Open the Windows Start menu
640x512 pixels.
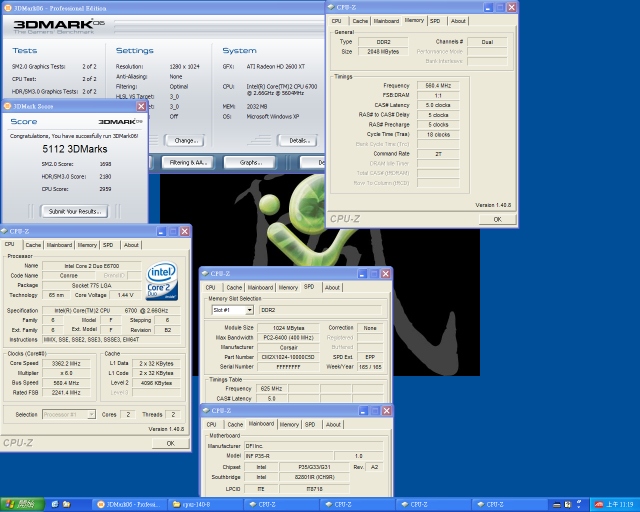tap(22, 504)
